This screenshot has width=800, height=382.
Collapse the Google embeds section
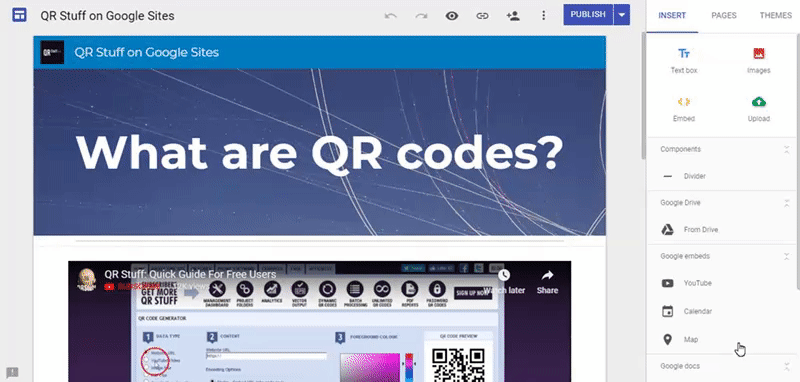(787, 257)
